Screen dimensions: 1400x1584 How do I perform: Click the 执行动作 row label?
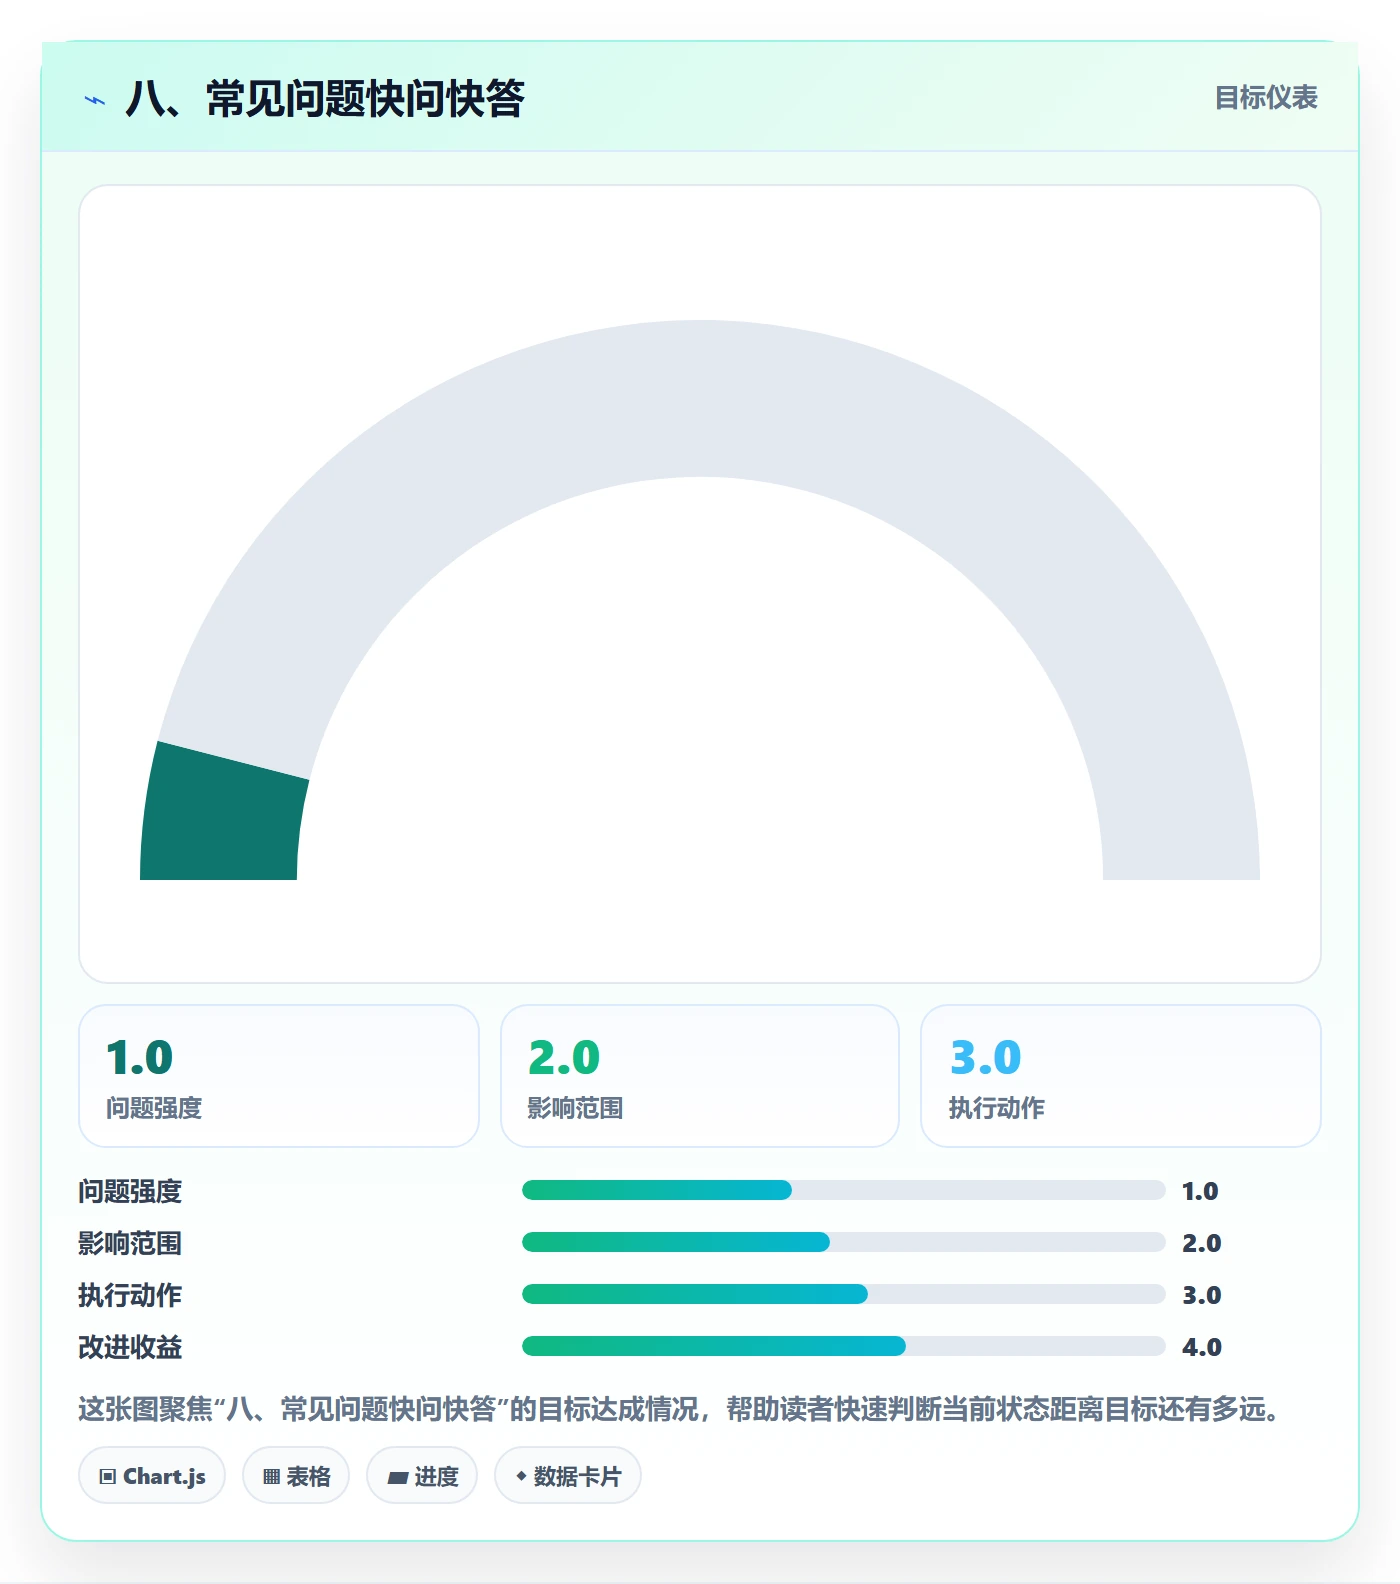130,1295
